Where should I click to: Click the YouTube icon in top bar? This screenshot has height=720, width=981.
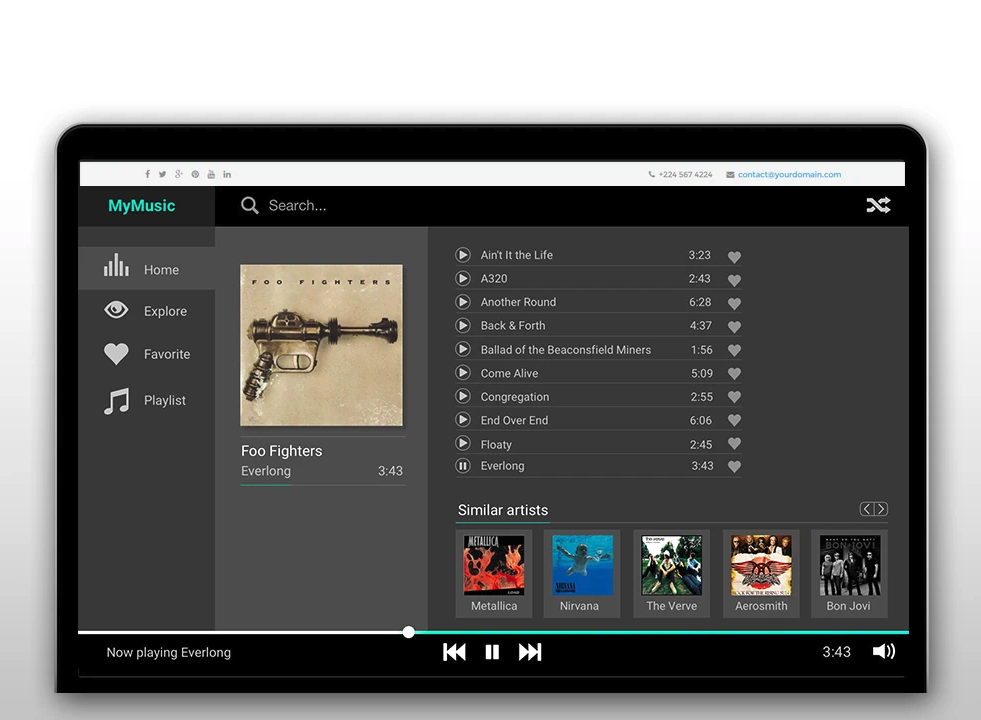211,175
